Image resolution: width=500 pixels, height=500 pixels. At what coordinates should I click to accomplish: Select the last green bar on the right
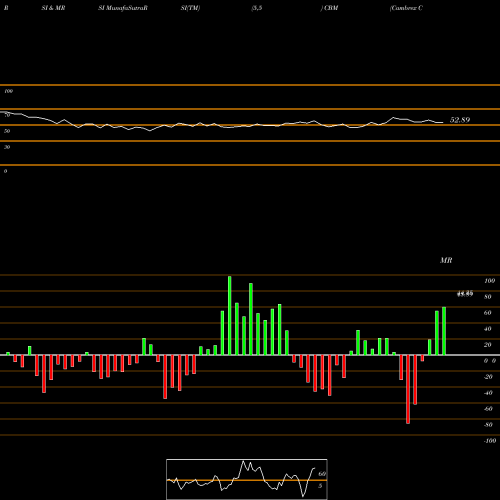[444, 331]
